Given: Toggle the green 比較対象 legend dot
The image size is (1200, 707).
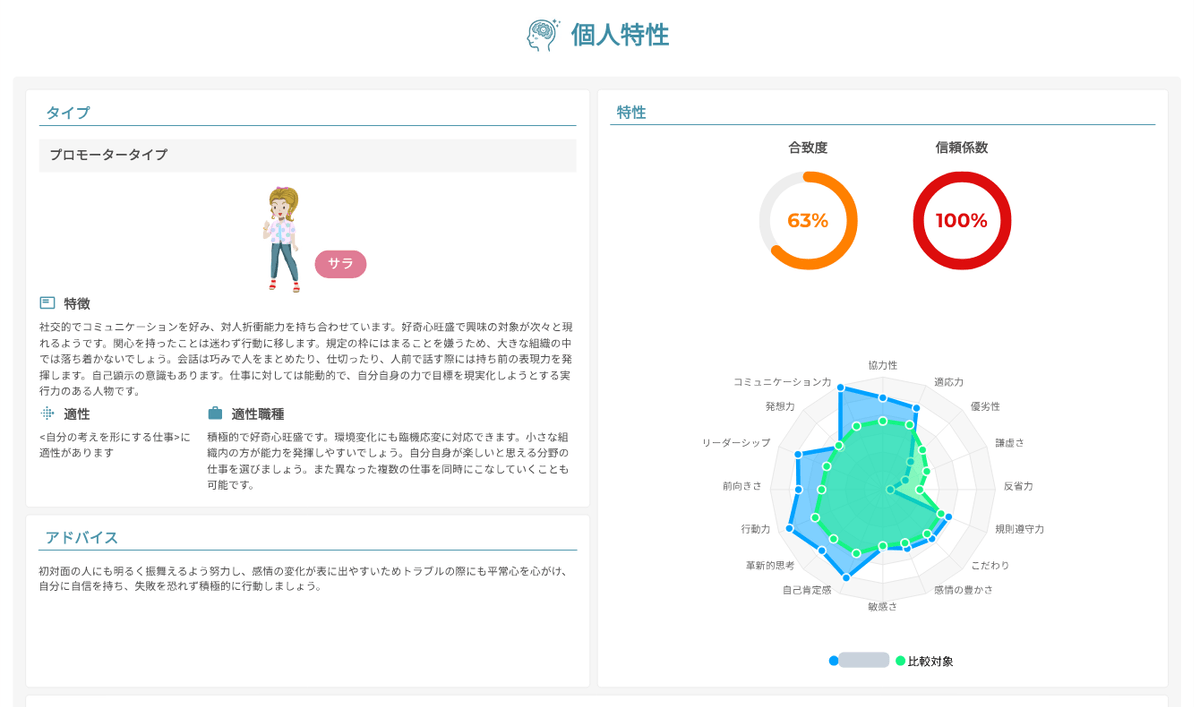Looking at the screenshot, I should [x=900, y=661].
